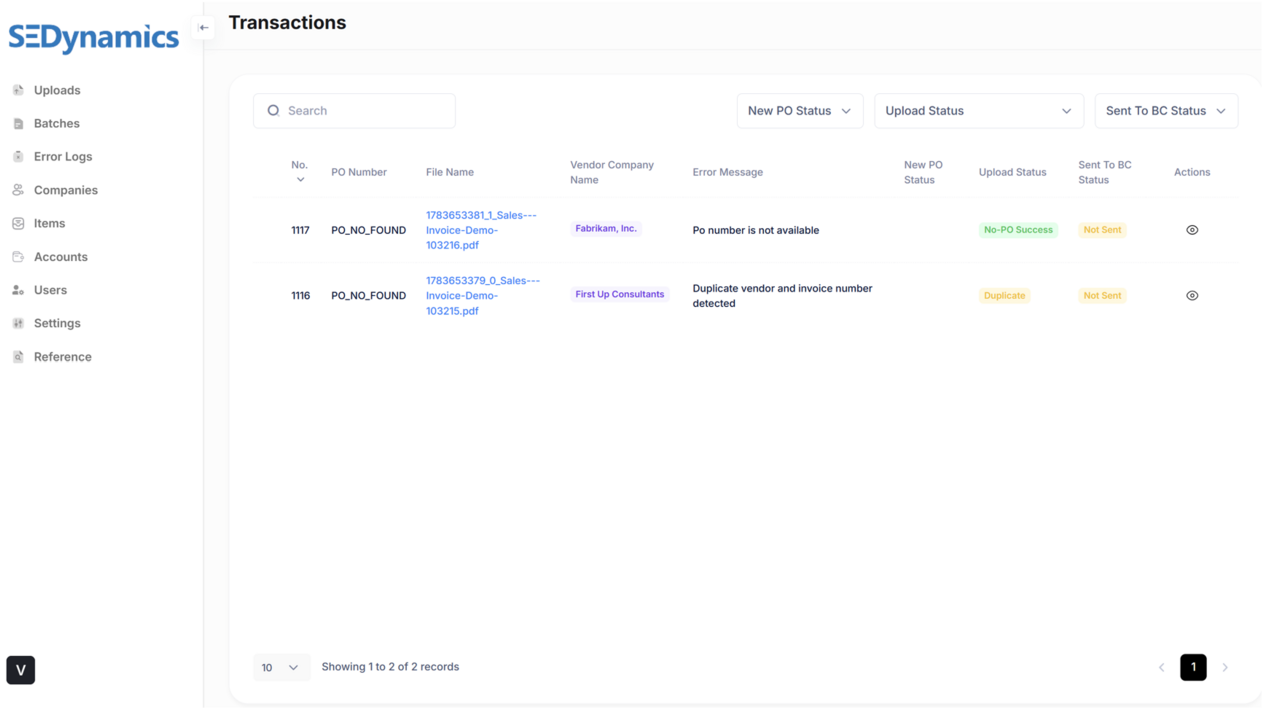Click the Actions column header
1280x720 pixels.
1192,172
